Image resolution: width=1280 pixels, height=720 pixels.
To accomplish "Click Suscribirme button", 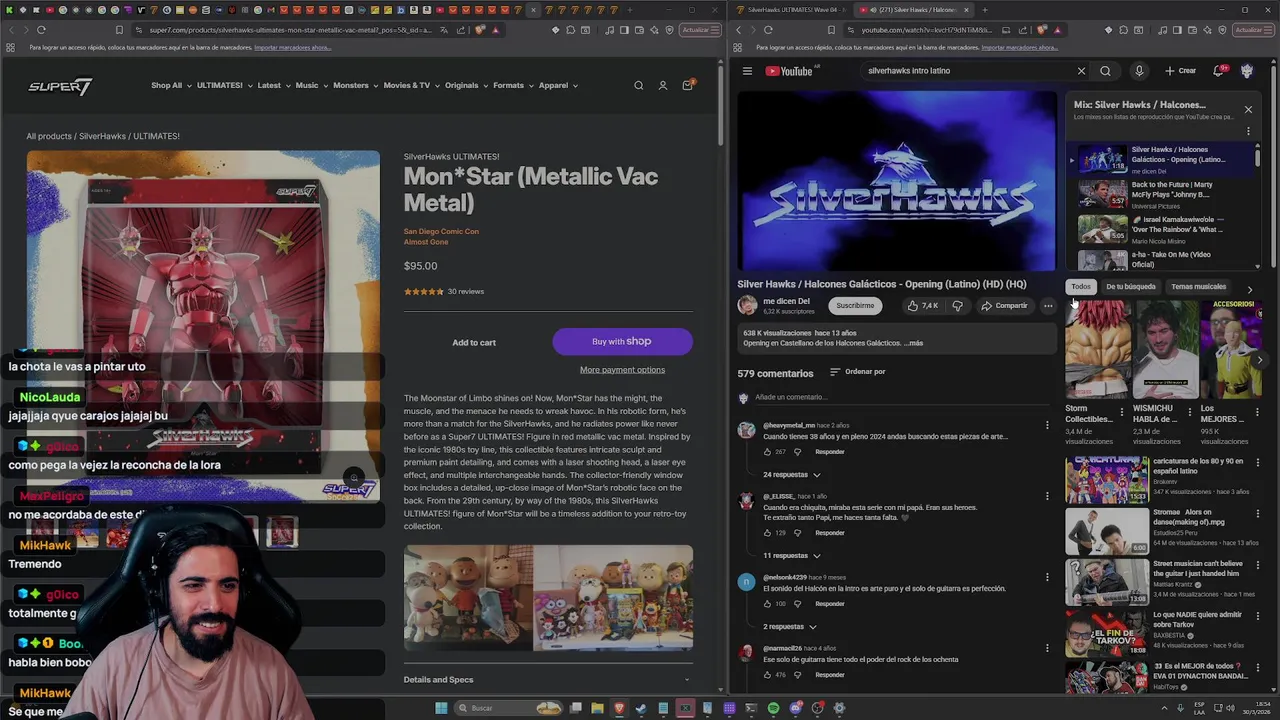I will tap(855, 306).
